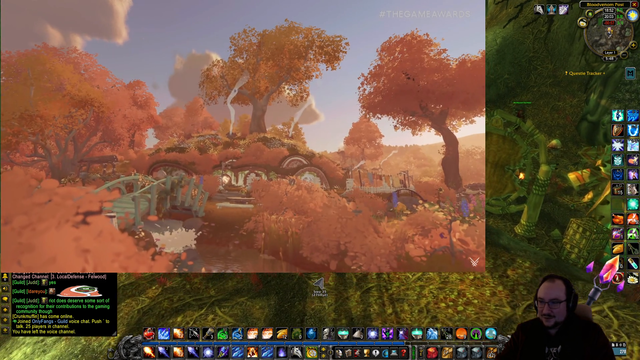Click the first buff icon near the minimap
The height and width of the screenshot is (360, 640).
coord(539,9)
